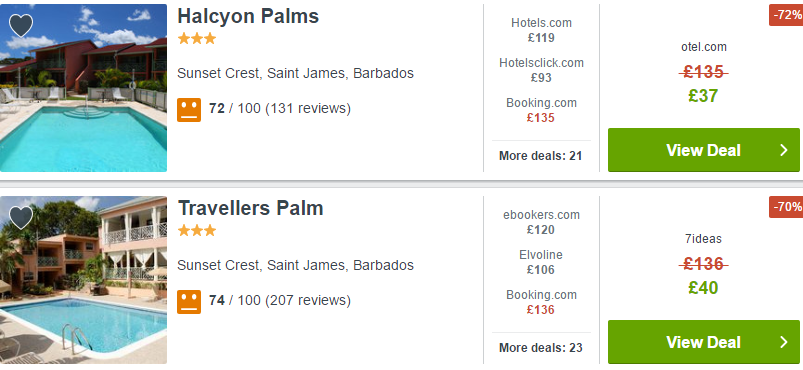Open the Travellers Palm hotel title
Screen dimensions: 803x370
pyautogui.click(x=250, y=209)
